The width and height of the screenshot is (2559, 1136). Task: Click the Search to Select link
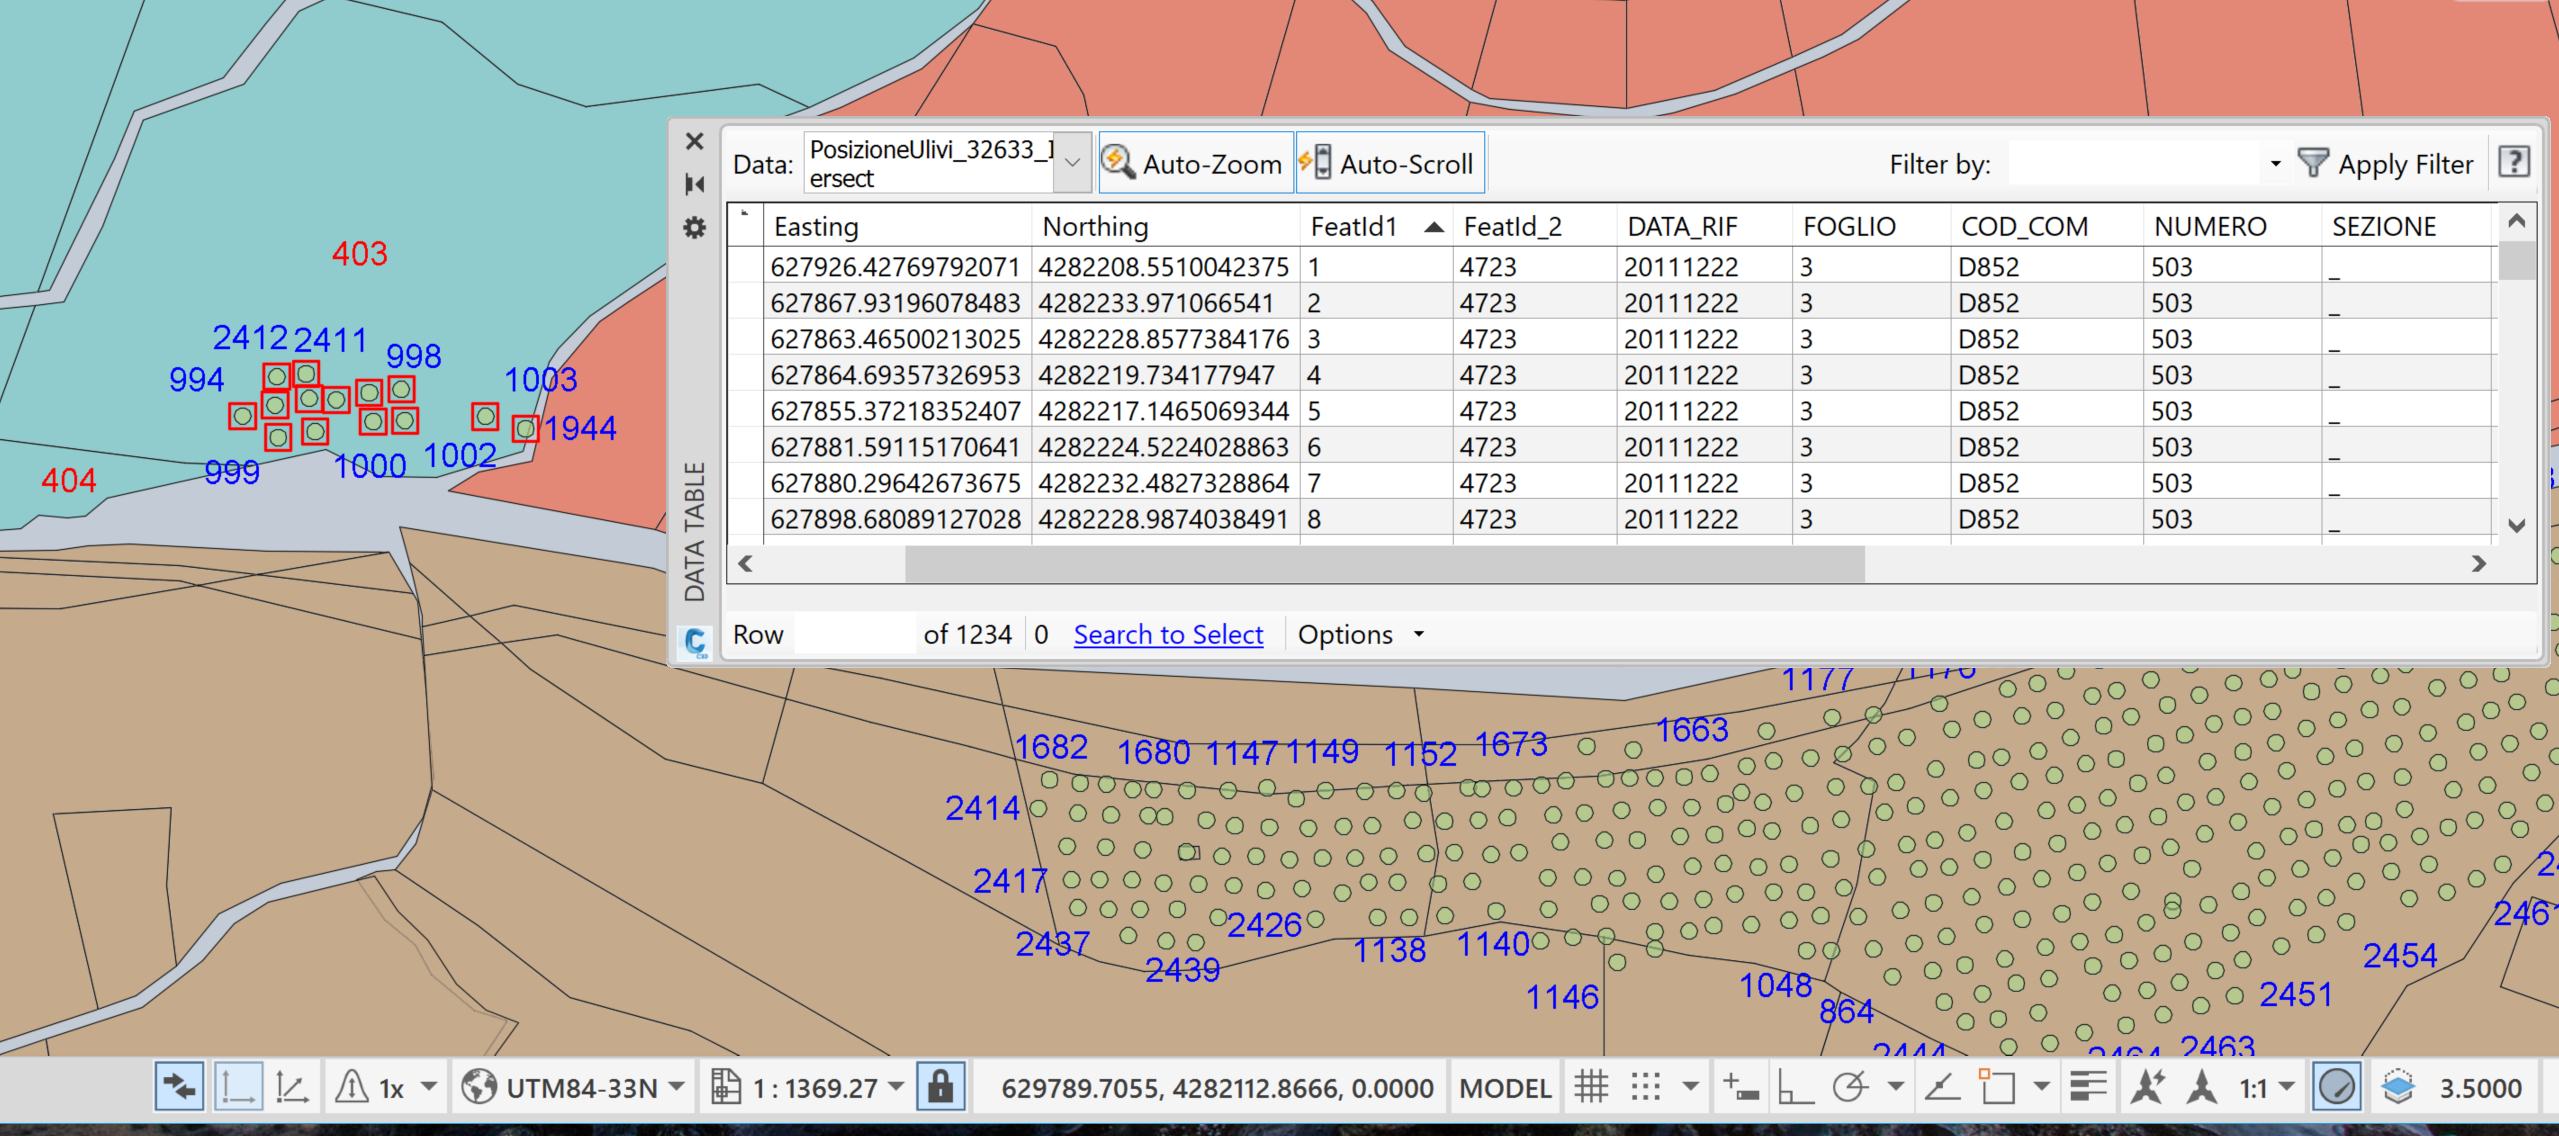coord(1168,635)
